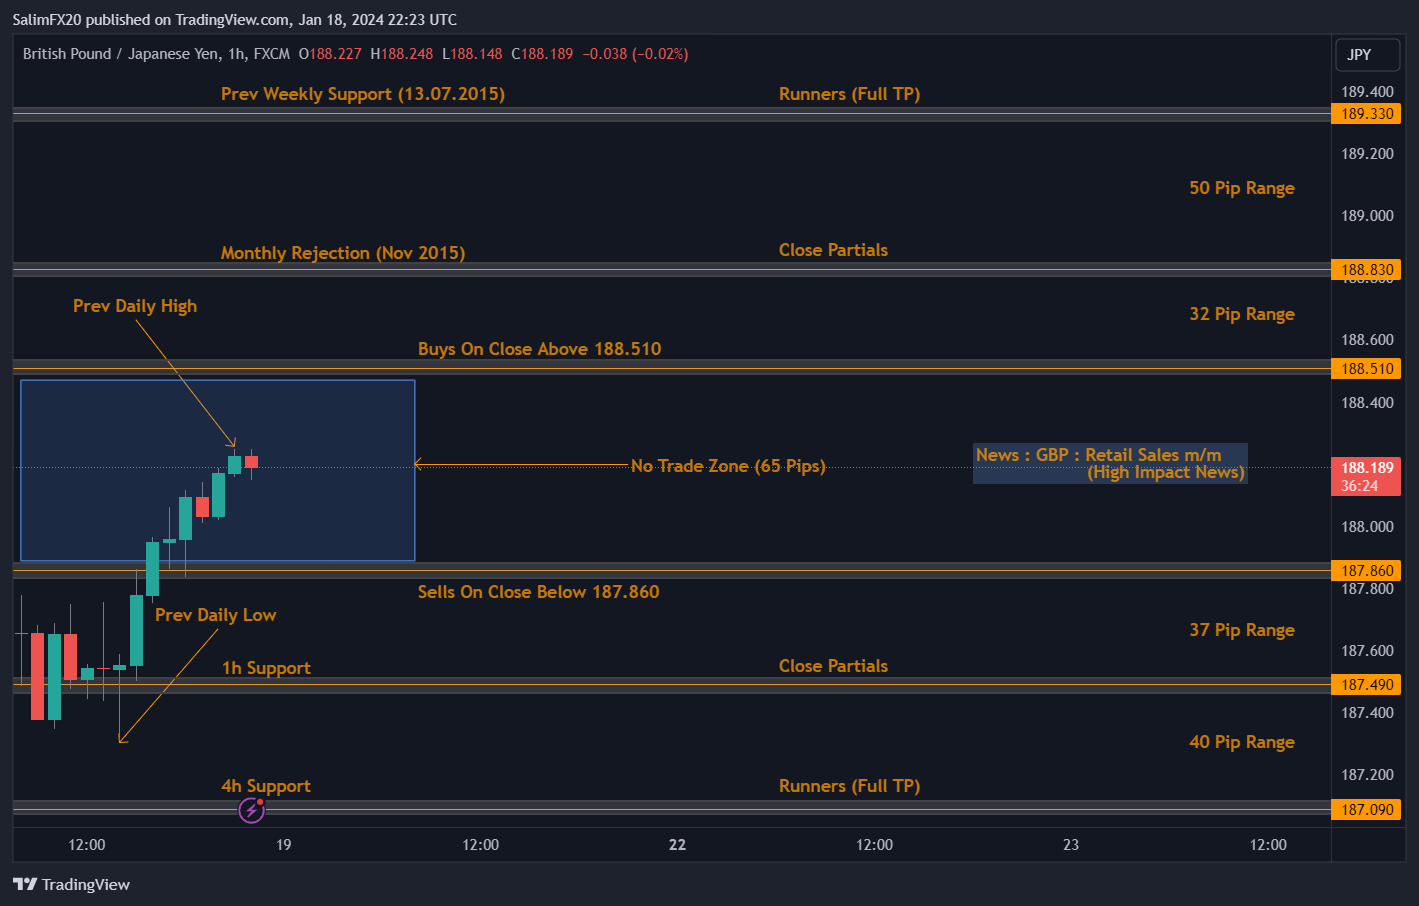Click the GBP Retail Sales news note box
The image size is (1419, 906).
1110,464
